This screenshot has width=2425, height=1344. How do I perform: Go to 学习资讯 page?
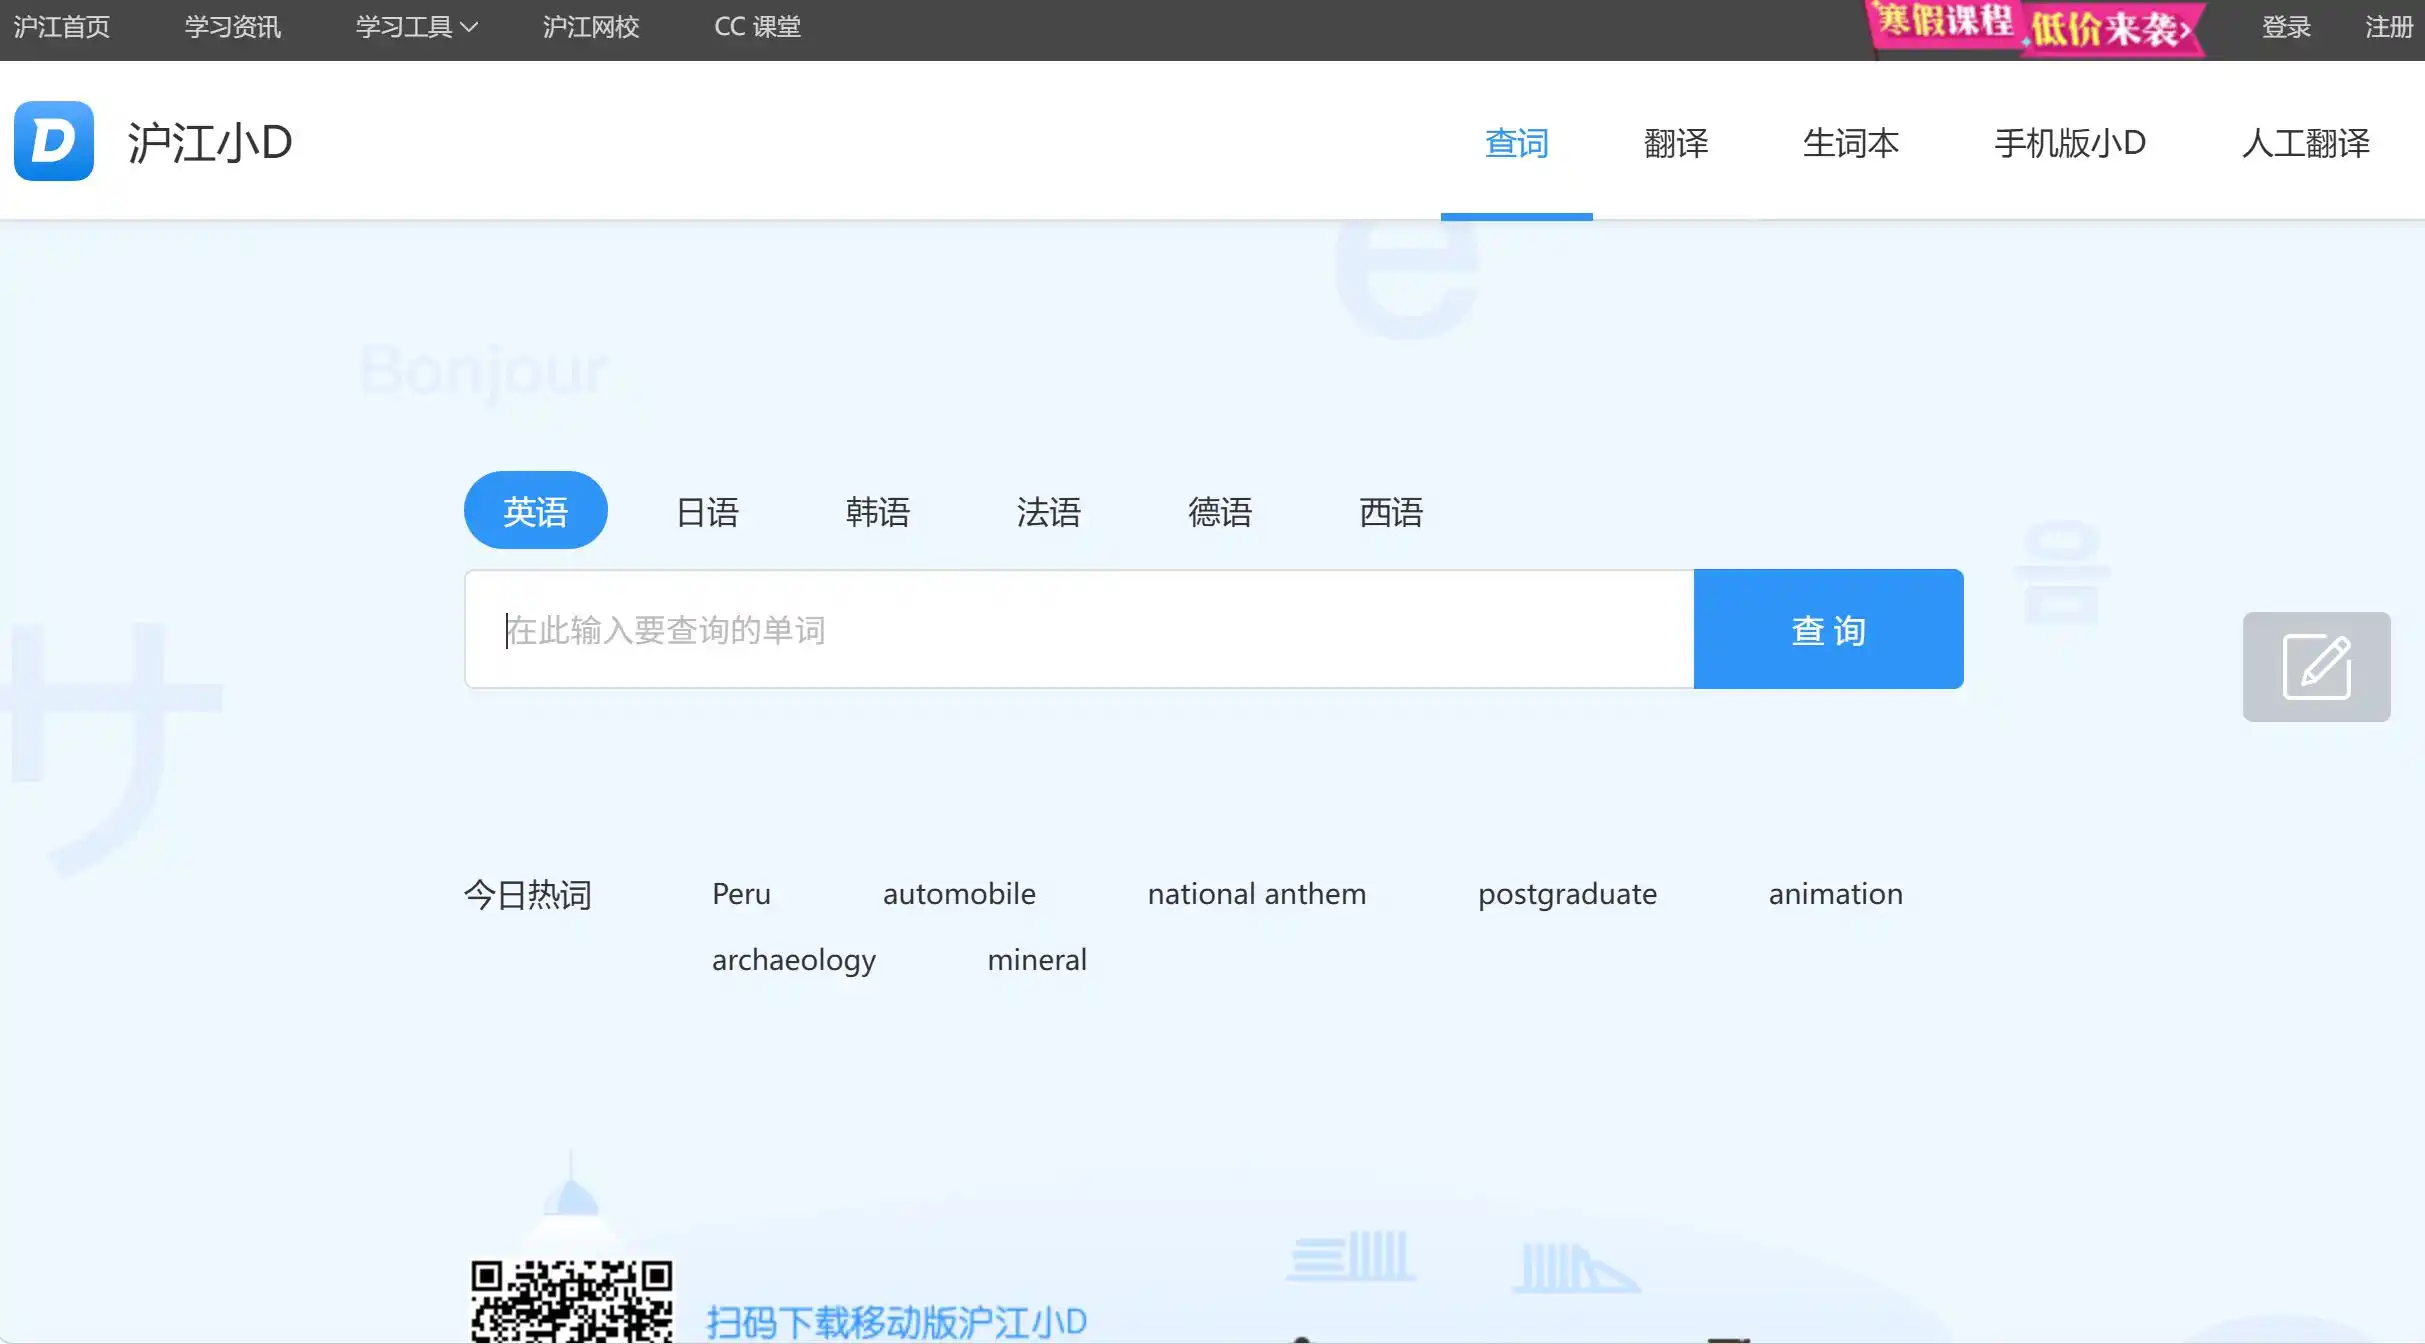(x=233, y=27)
